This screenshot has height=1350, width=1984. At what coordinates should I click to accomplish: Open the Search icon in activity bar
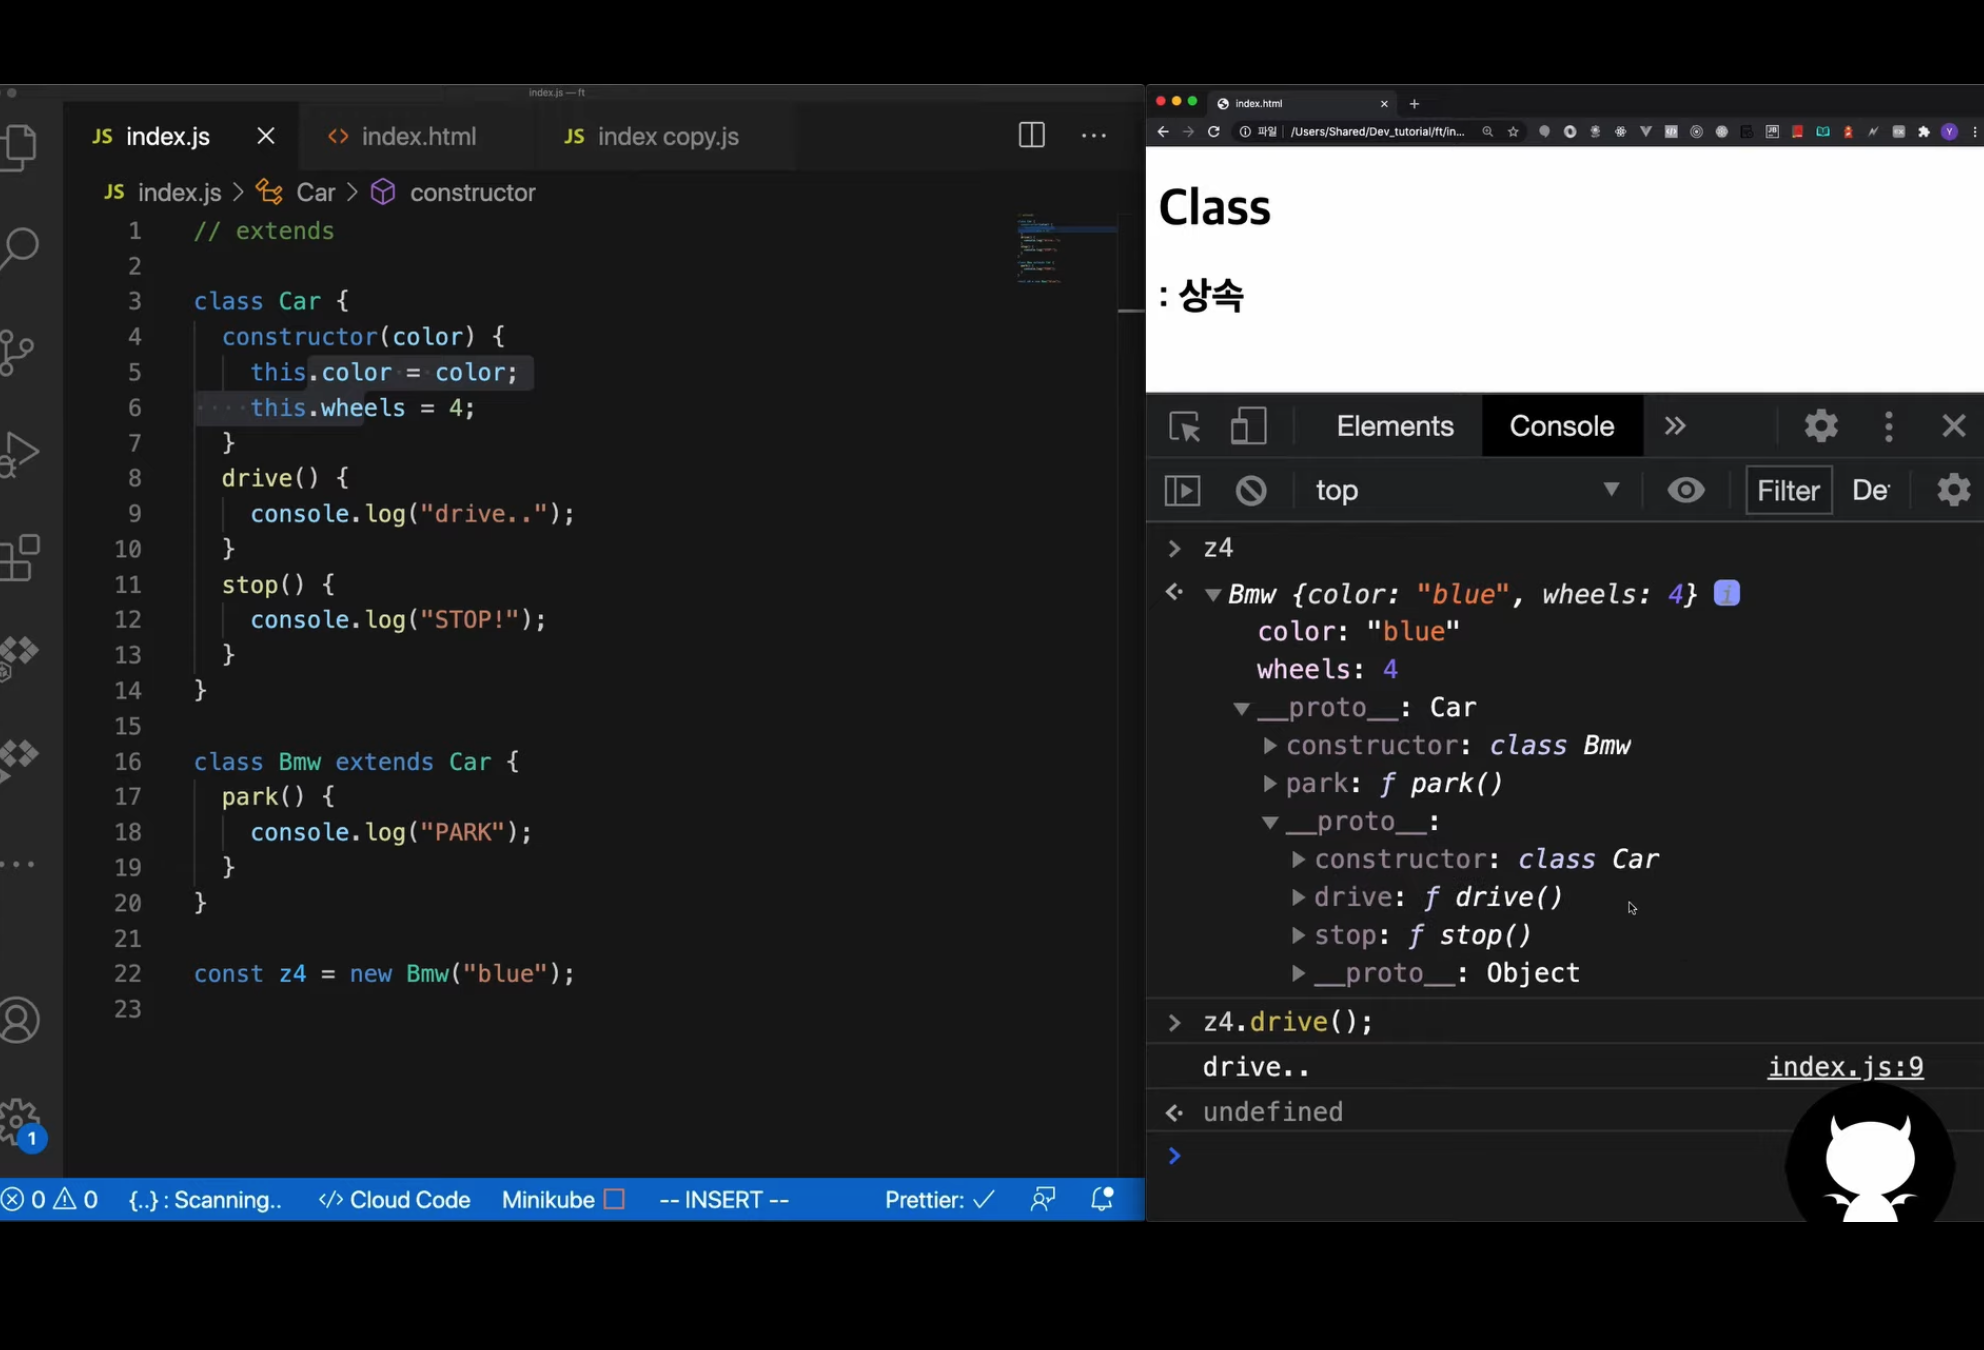[x=18, y=248]
